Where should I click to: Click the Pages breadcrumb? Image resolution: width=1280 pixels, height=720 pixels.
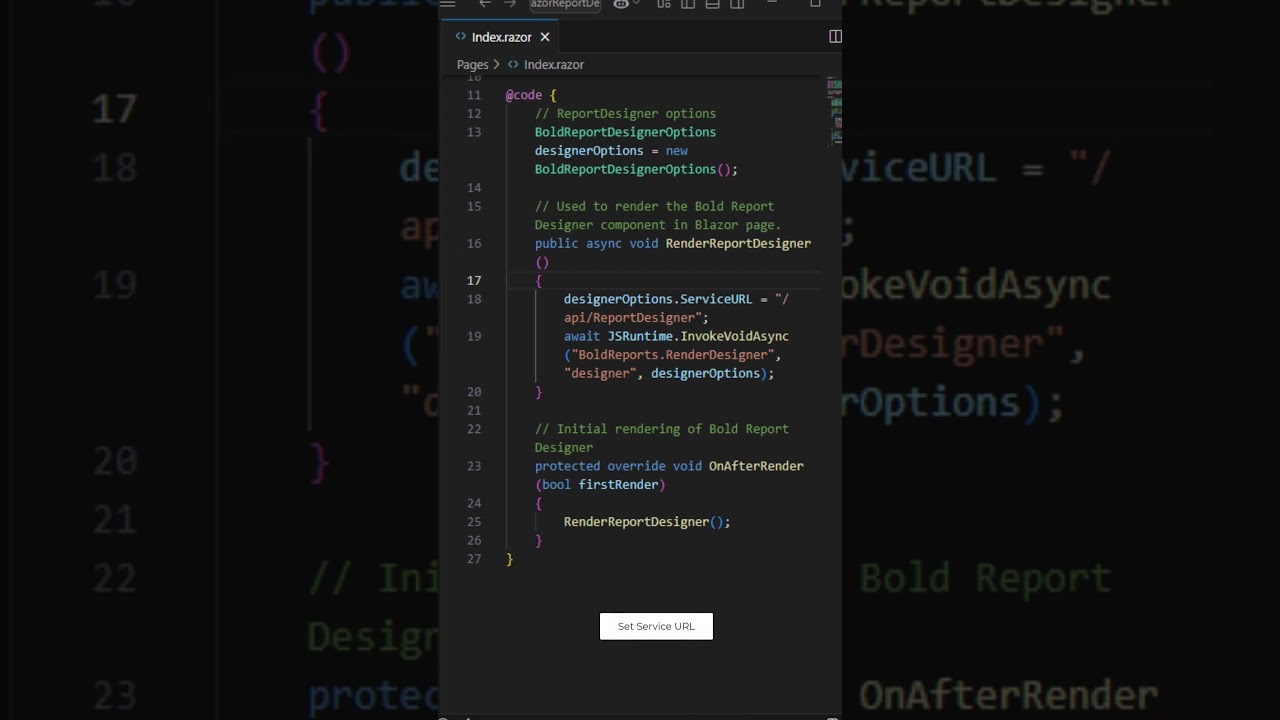472,64
